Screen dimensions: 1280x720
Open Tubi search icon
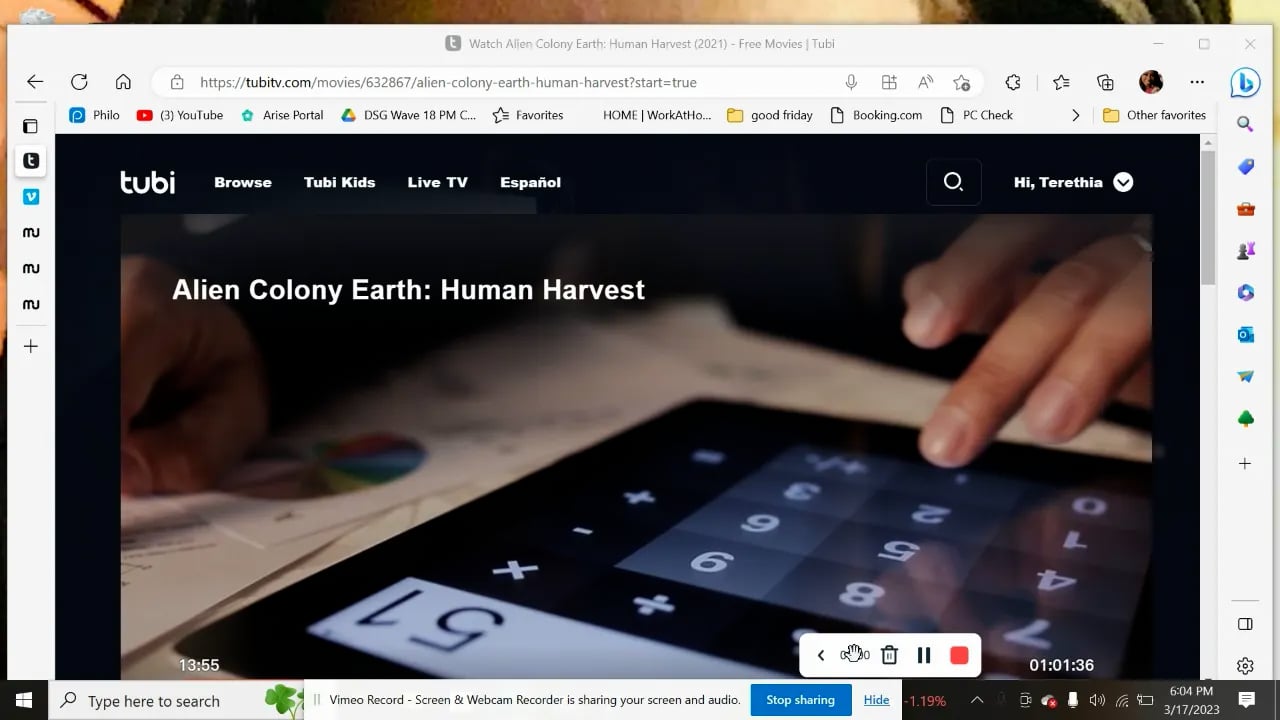coord(953,182)
